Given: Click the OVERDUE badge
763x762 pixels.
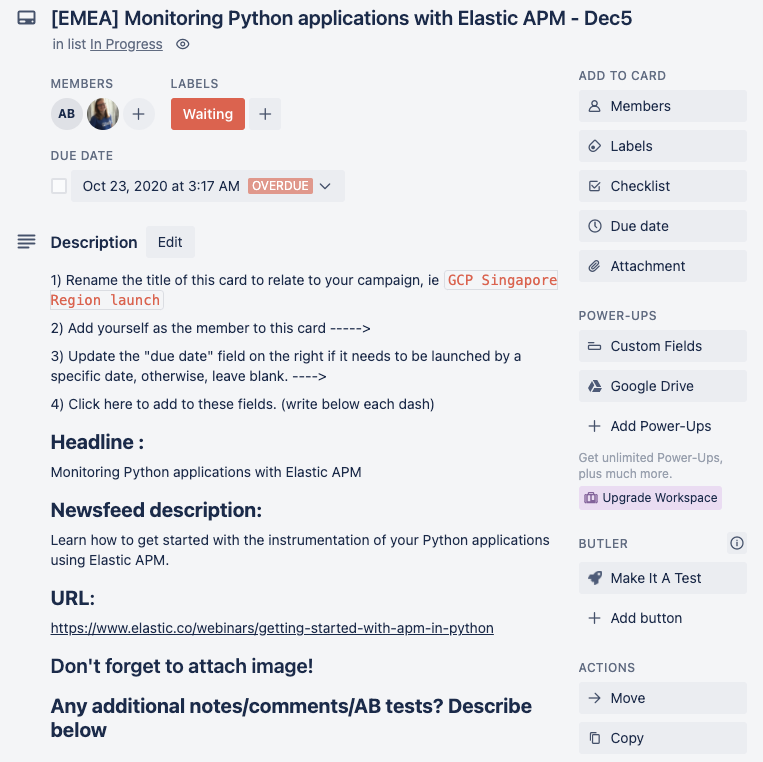Looking at the screenshot, I should 280,186.
